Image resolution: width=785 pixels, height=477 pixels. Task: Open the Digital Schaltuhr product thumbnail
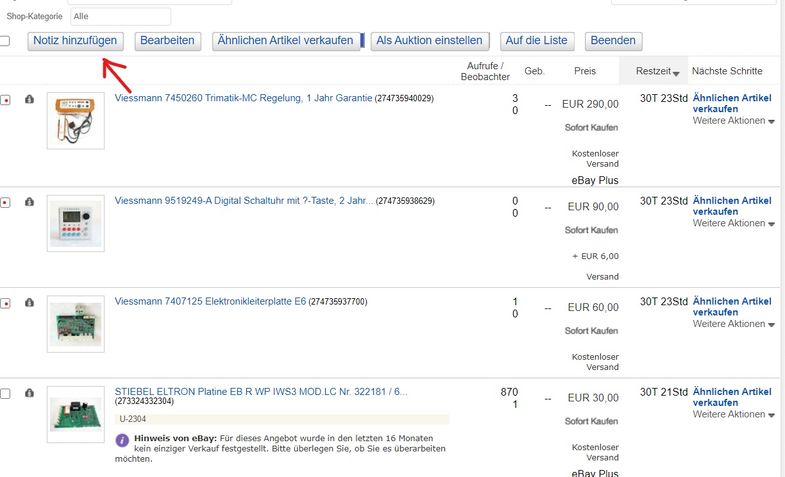[75, 223]
